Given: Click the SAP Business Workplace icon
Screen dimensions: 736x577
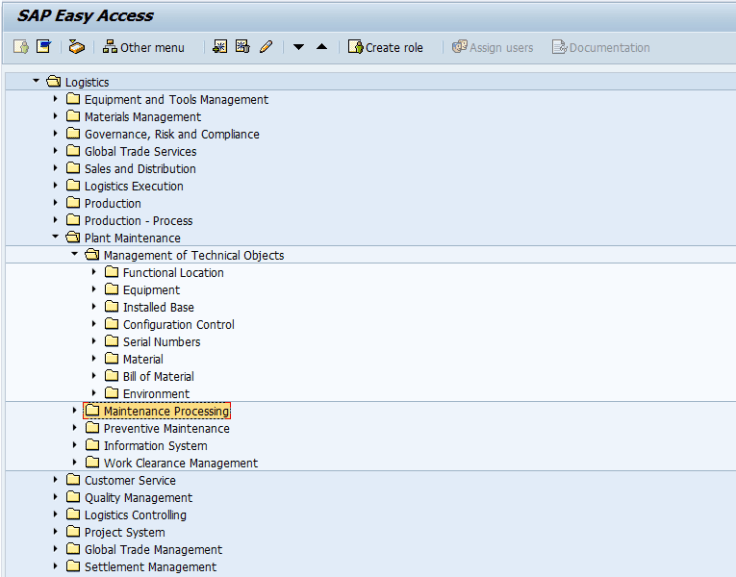Looking at the screenshot, I should point(77,47).
